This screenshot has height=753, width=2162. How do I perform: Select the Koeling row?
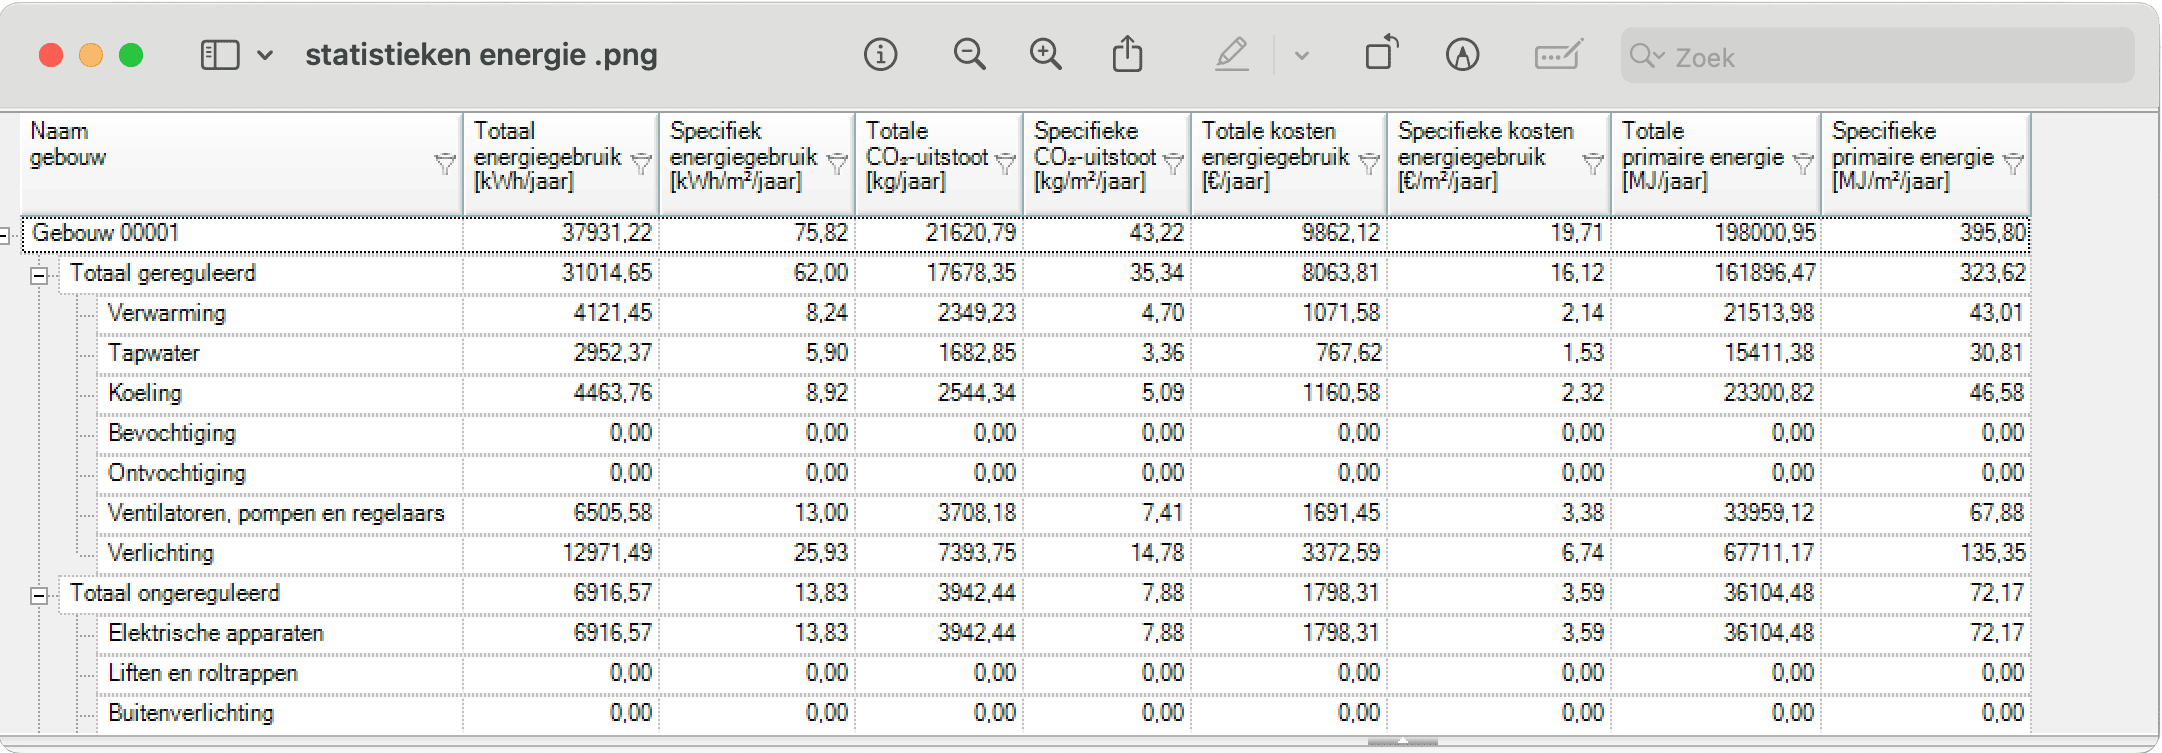pyautogui.click(x=1064, y=393)
